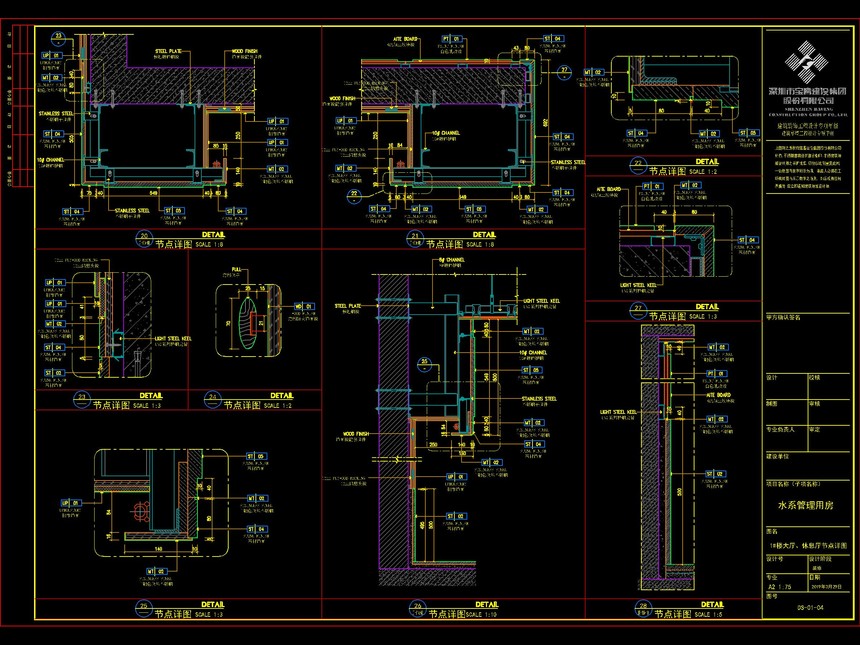Select the title number bubble "22" beside SCALE 1:2
Viewport: 860px width, 645px height.
638,166
